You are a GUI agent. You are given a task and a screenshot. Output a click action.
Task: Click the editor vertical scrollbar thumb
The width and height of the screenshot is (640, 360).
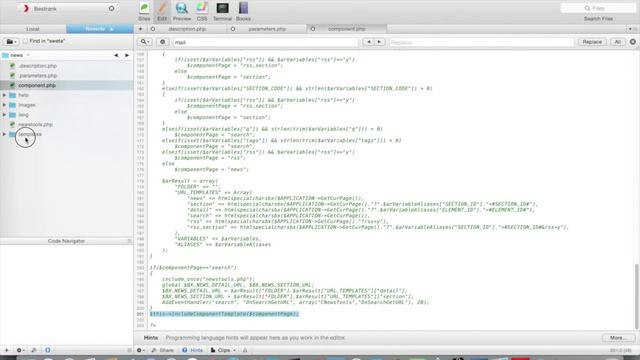[x=637, y=296]
